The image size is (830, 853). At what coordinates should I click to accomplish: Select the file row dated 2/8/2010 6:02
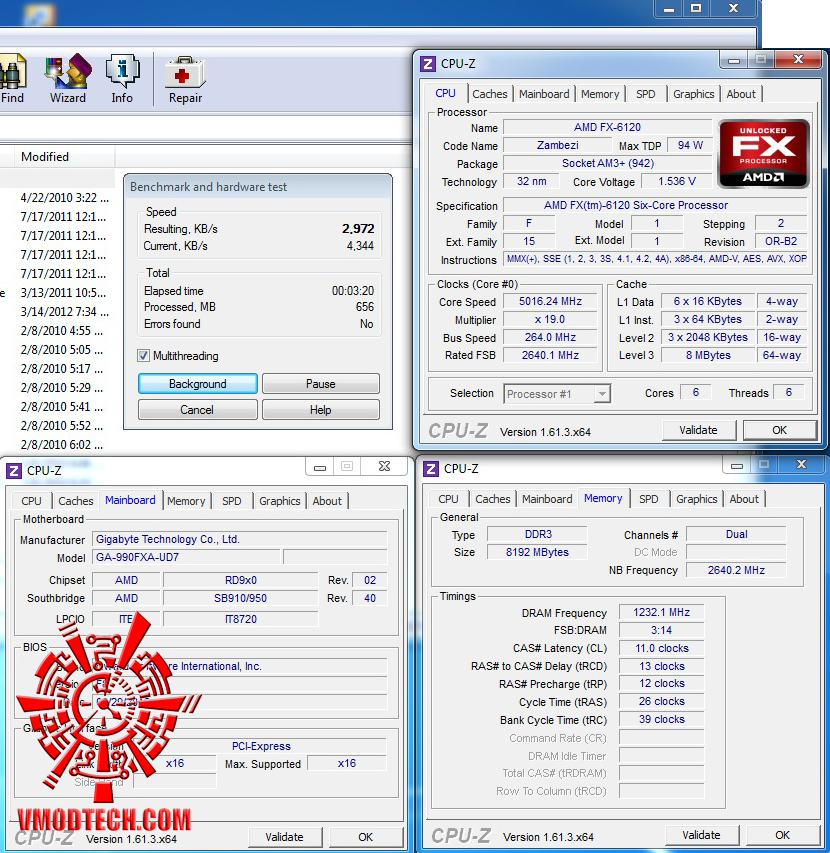(x=61, y=445)
